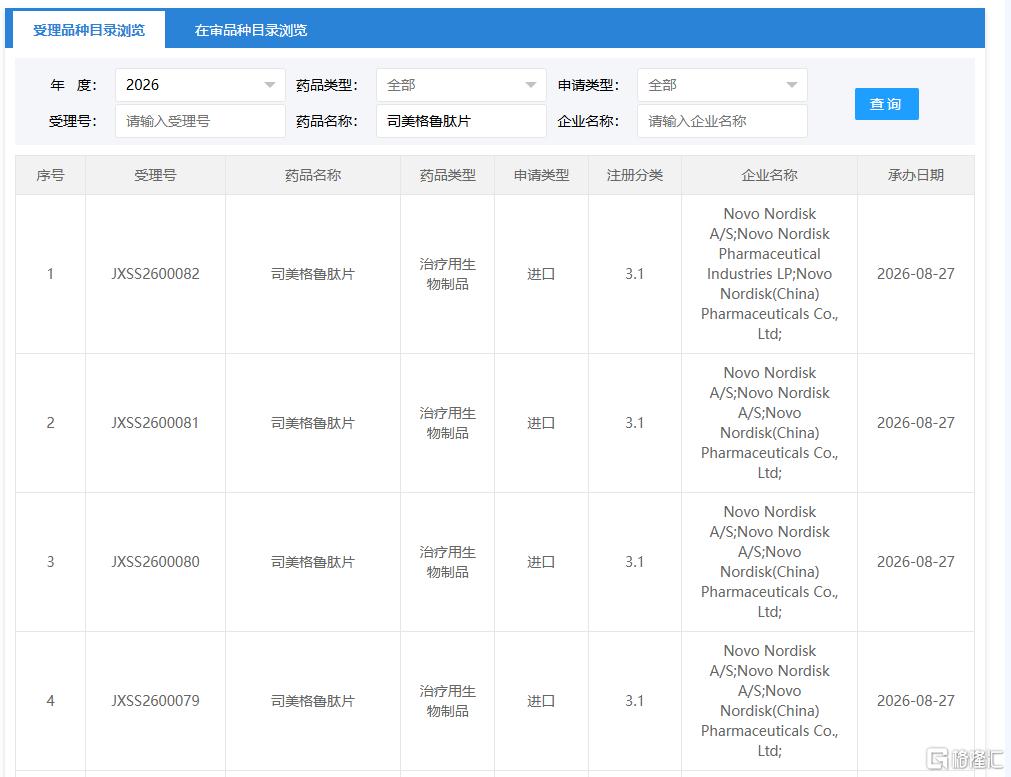Click the 药品名称 field containing 司美格鲁肽片
The height and width of the screenshot is (777, 1011).
tap(461, 121)
